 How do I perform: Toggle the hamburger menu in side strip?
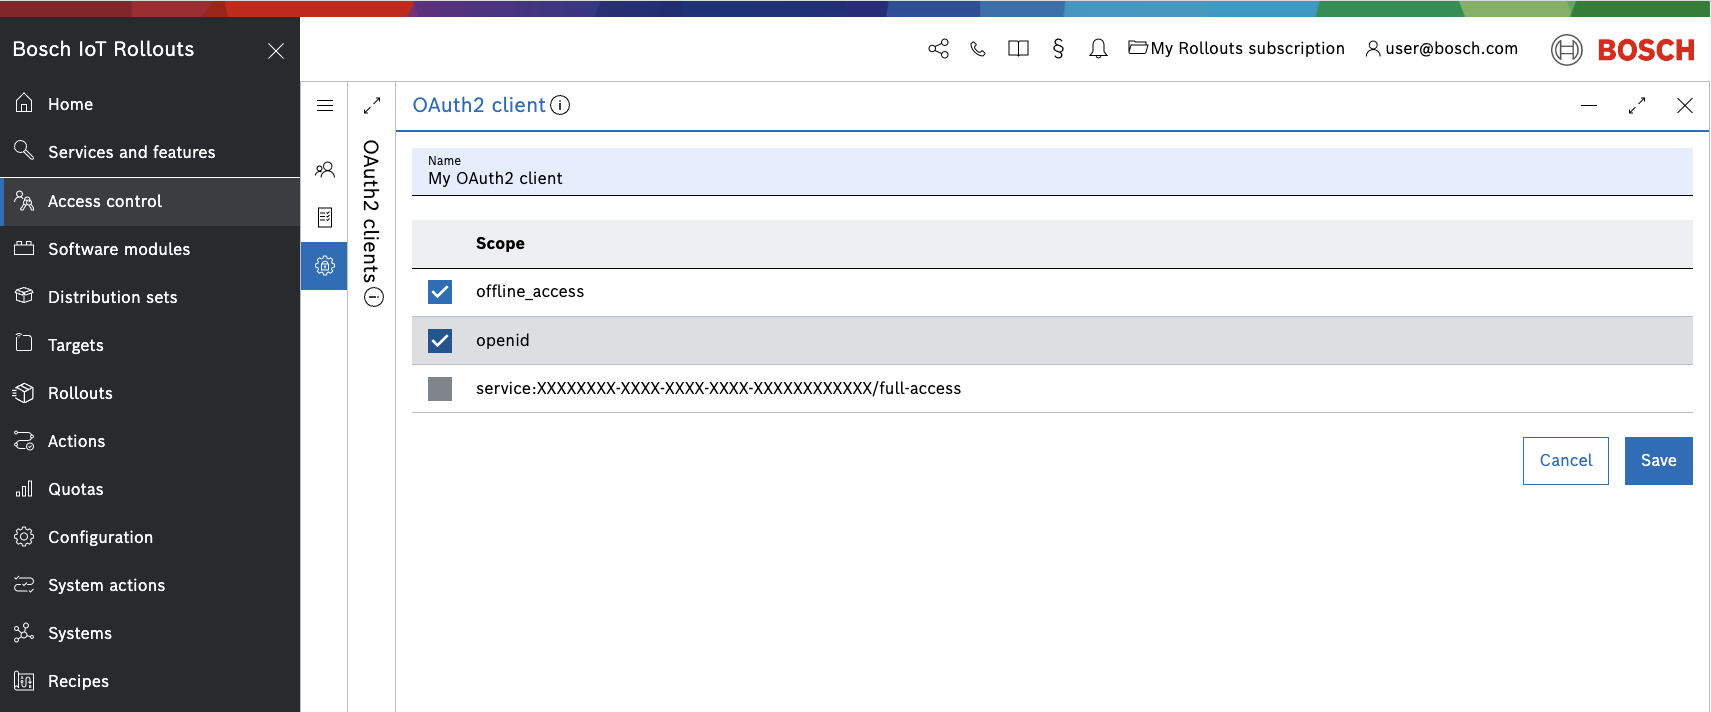pyautogui.click(x=325, y=106)
